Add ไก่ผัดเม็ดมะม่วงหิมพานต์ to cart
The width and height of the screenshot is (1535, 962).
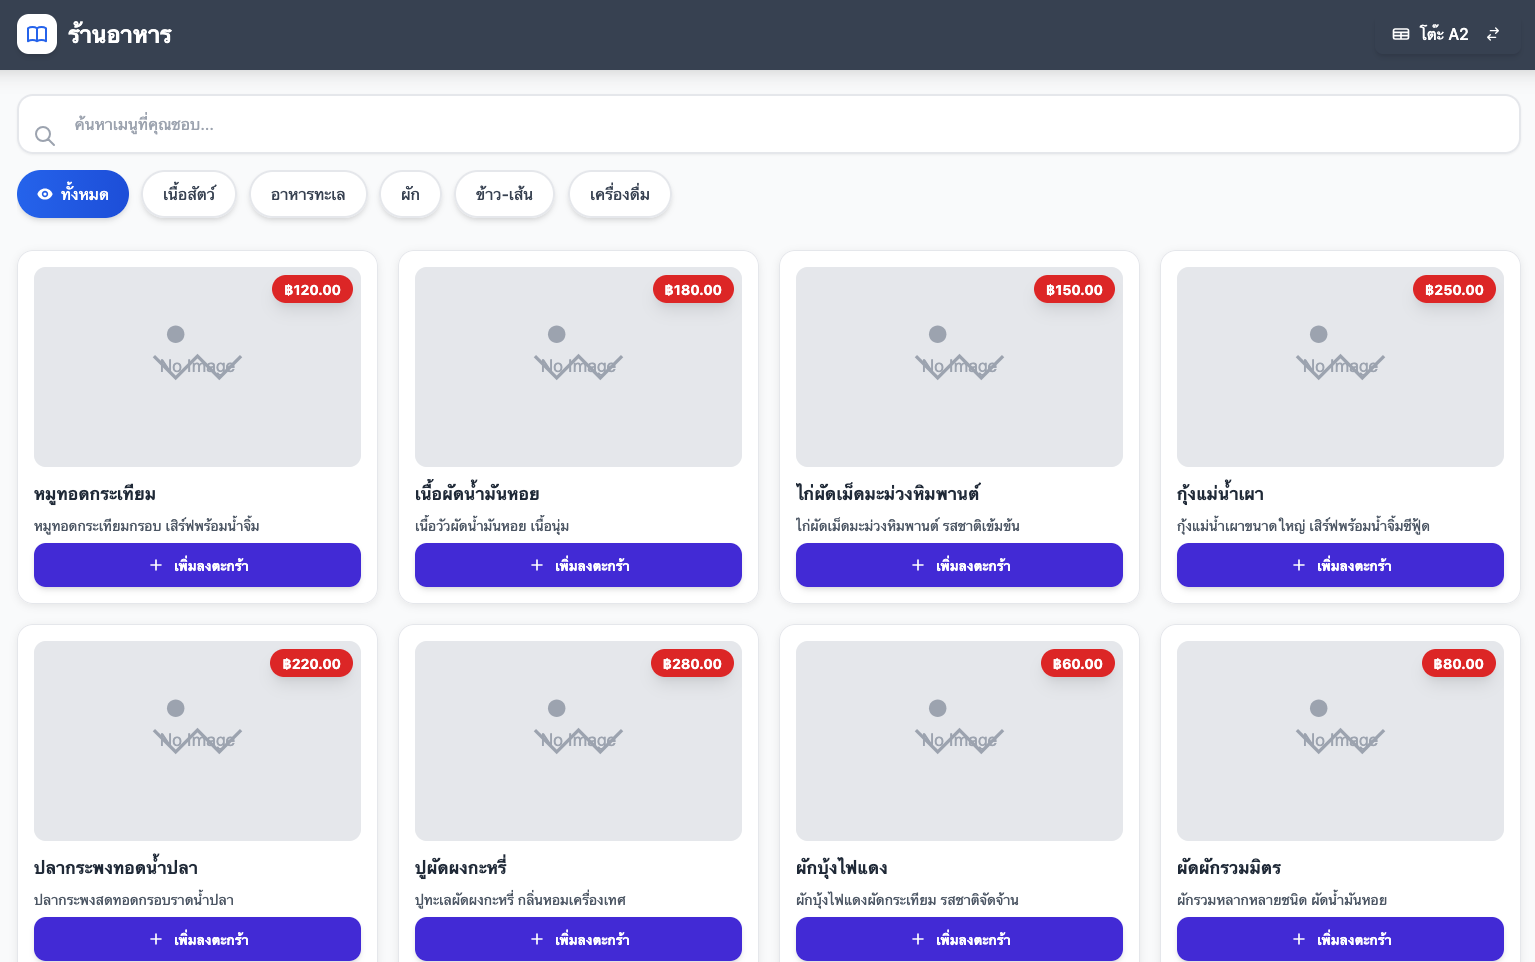959,565
